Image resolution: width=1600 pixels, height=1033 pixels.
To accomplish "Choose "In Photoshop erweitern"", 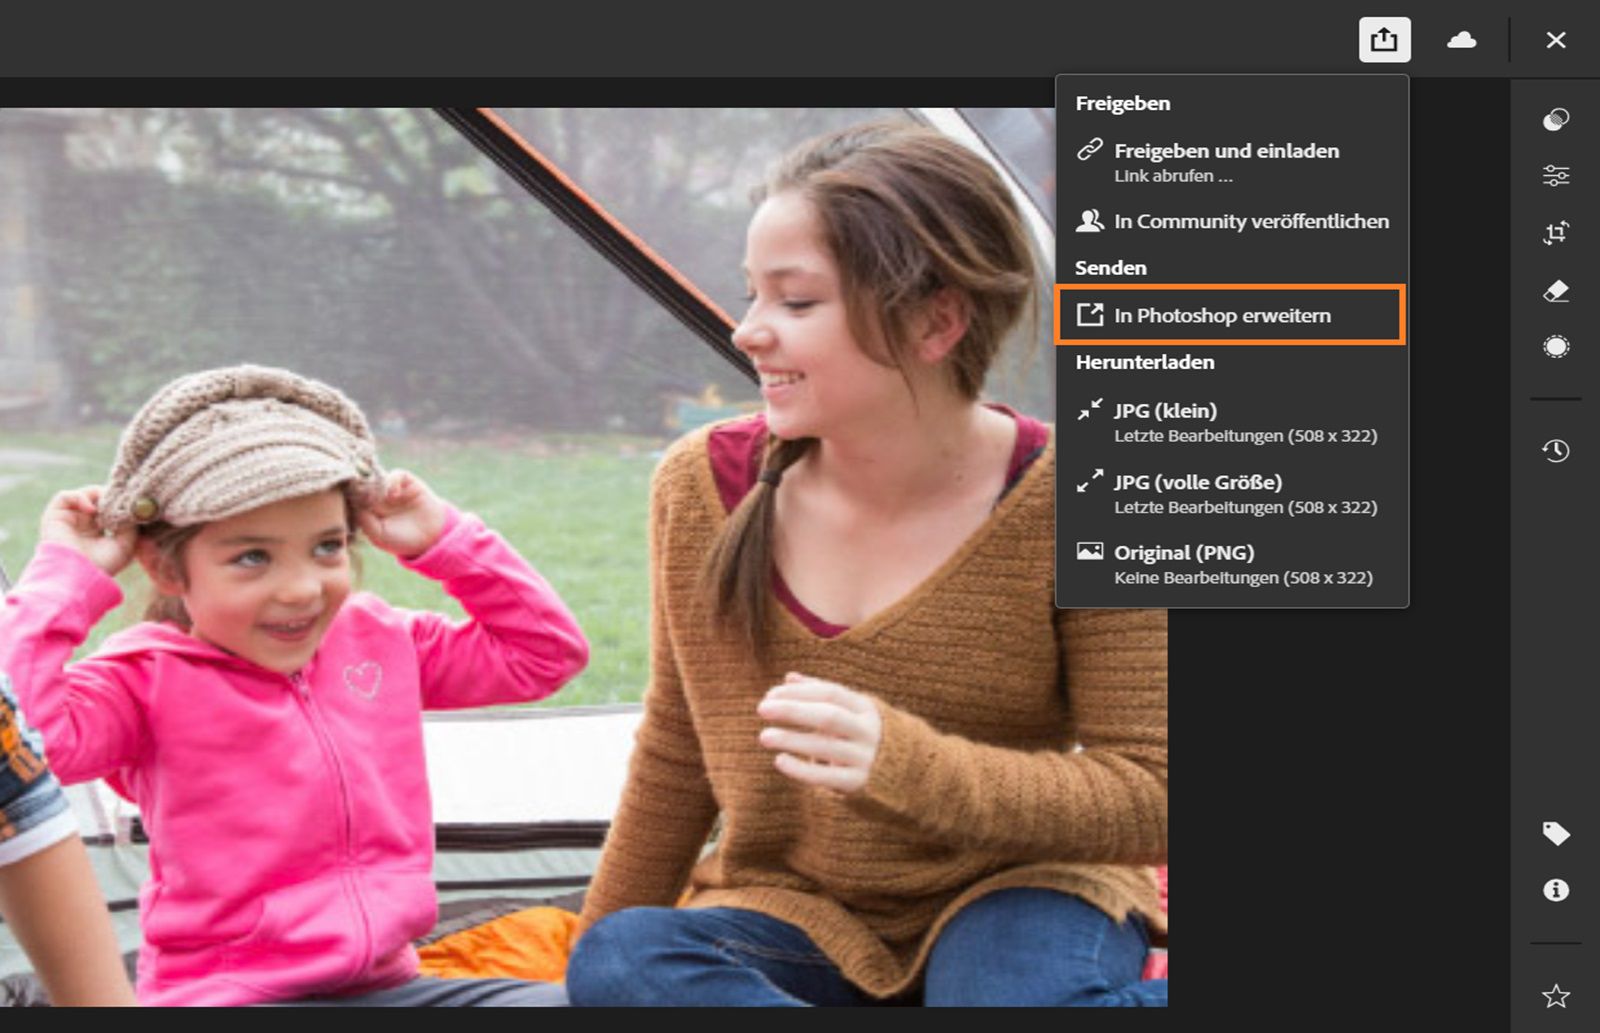I will point(1222,315).
